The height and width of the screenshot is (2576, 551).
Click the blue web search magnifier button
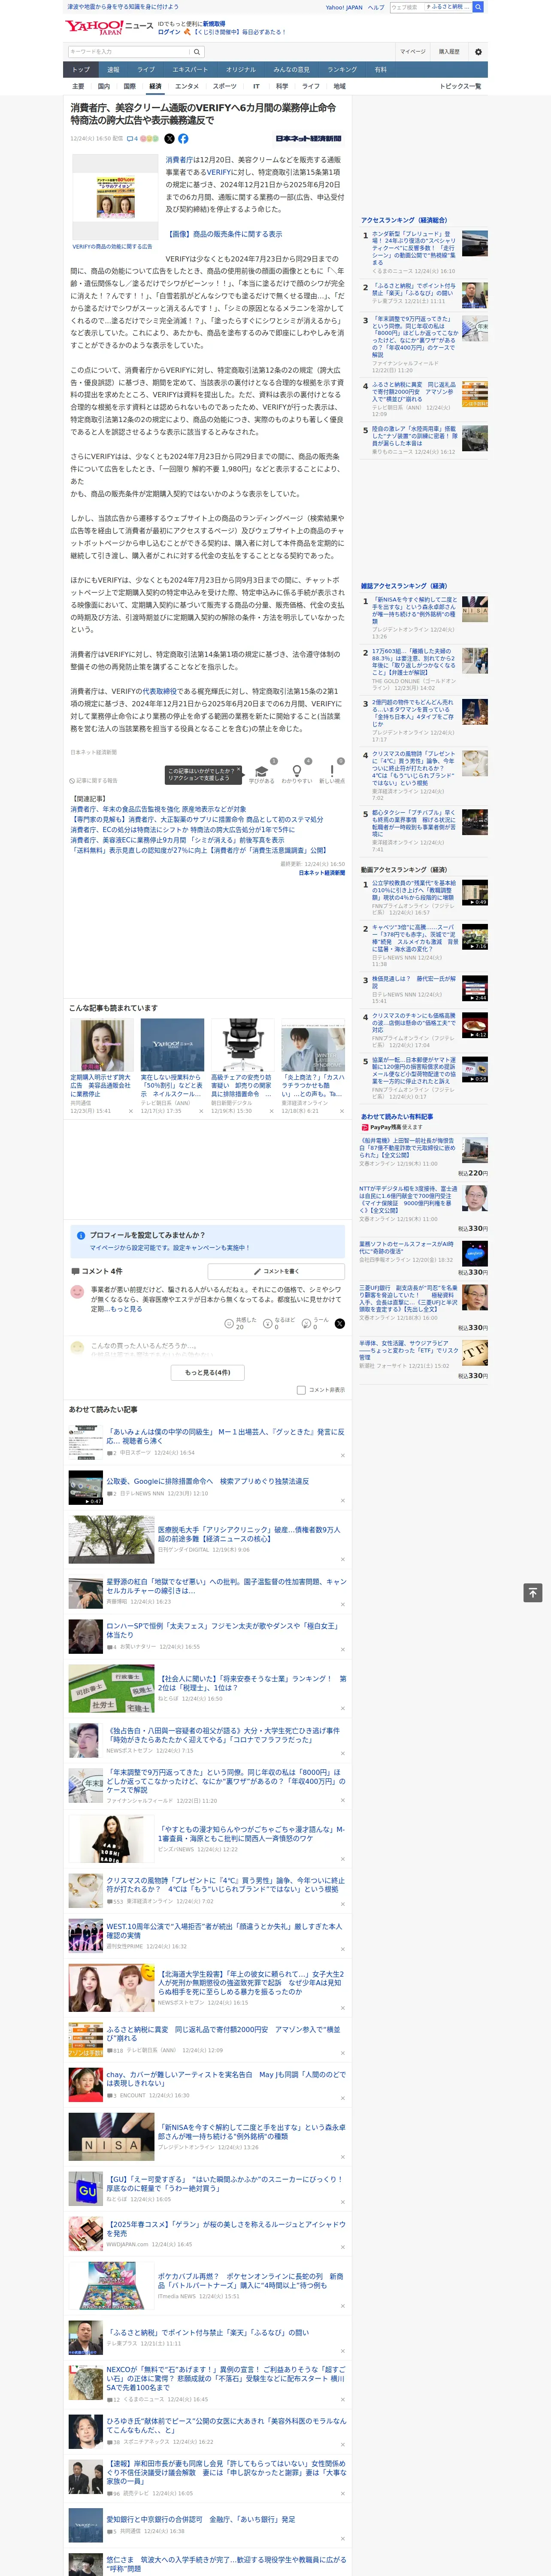478,7
